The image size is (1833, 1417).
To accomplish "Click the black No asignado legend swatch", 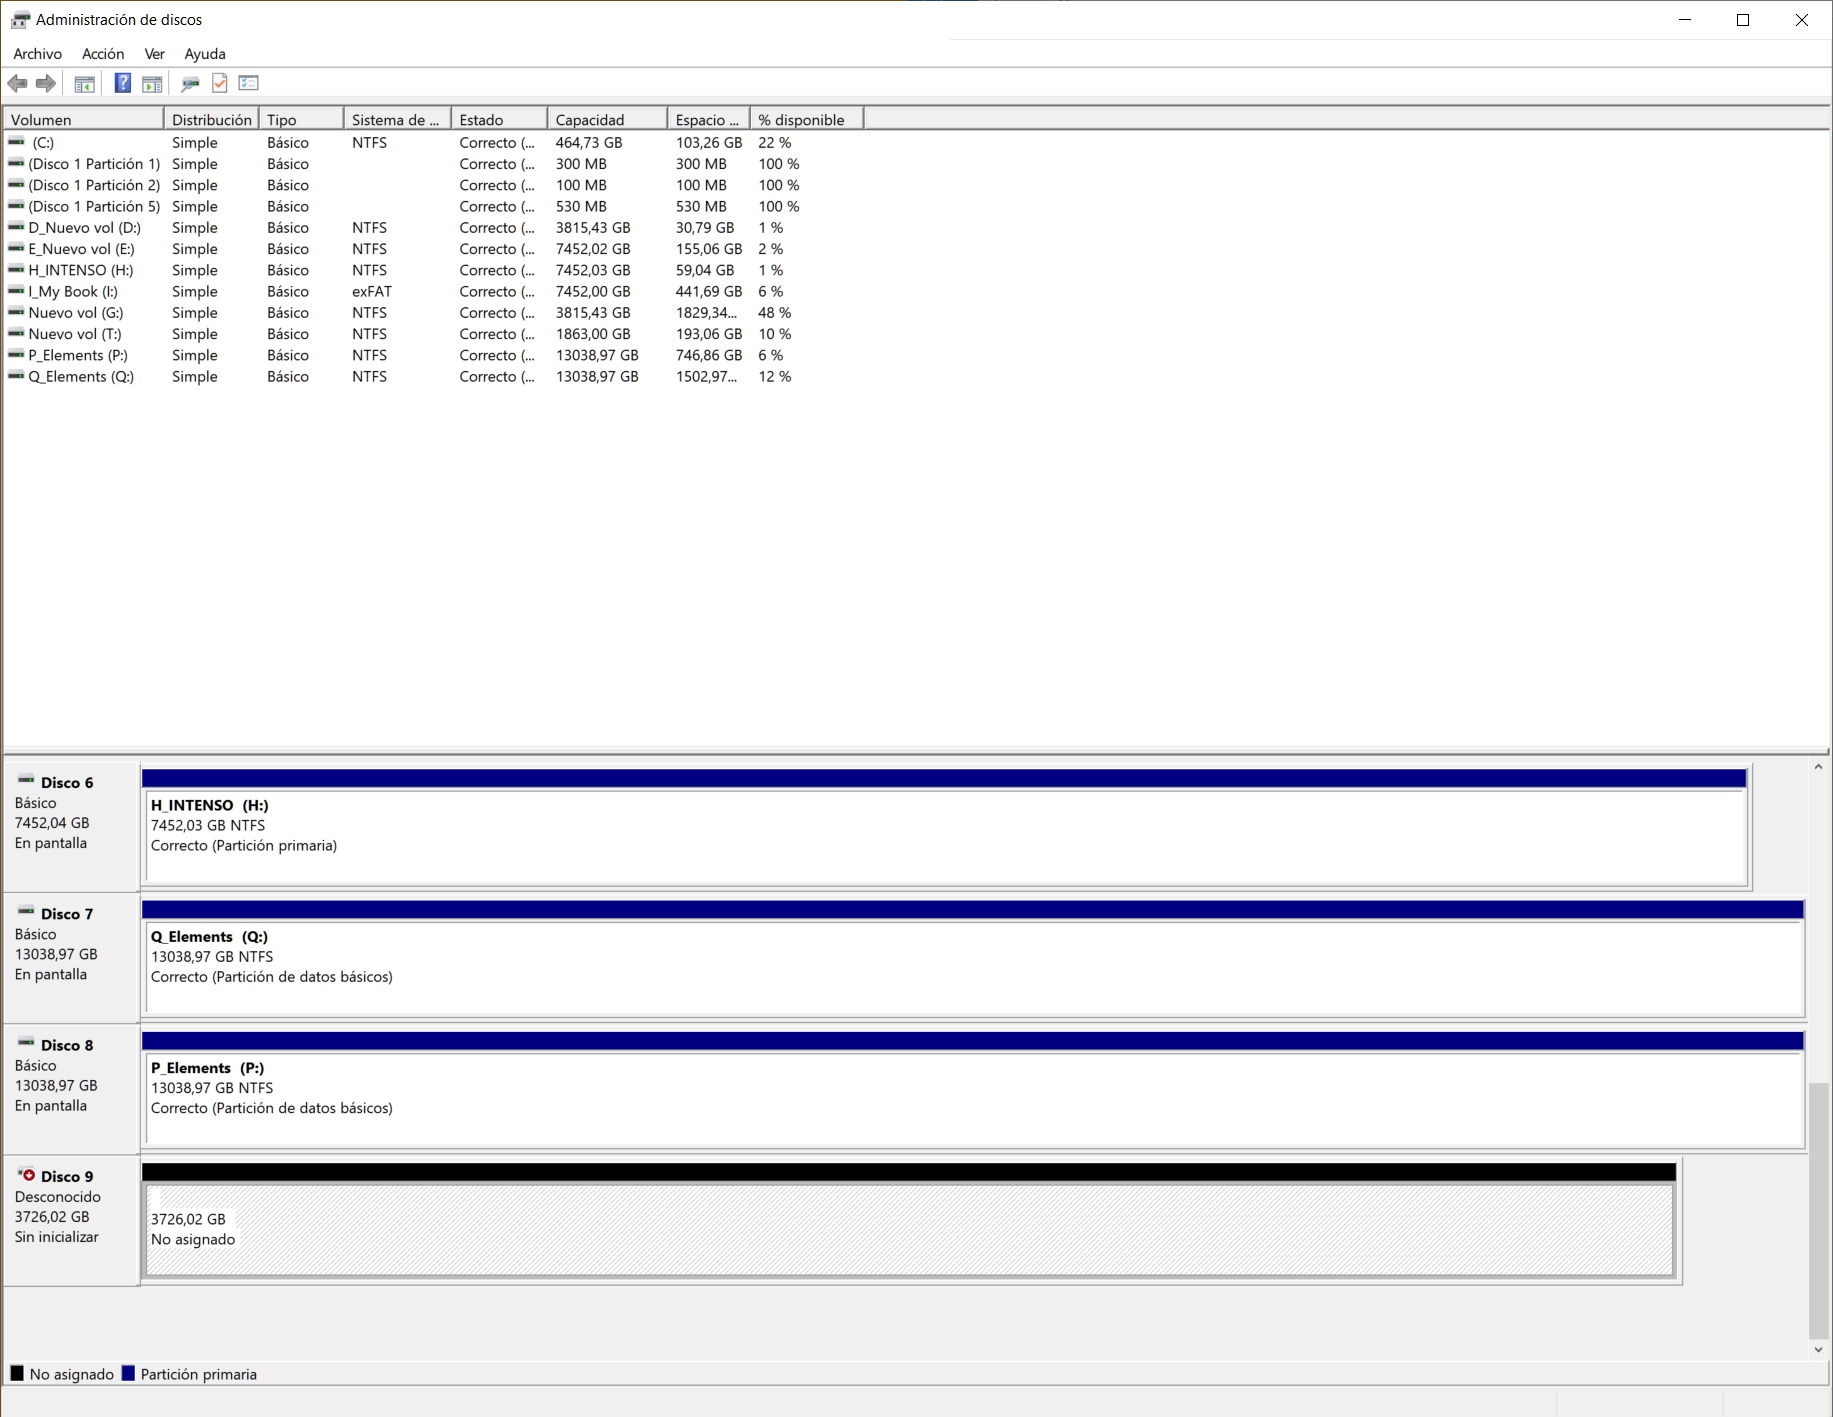I will click(17, 1373).
